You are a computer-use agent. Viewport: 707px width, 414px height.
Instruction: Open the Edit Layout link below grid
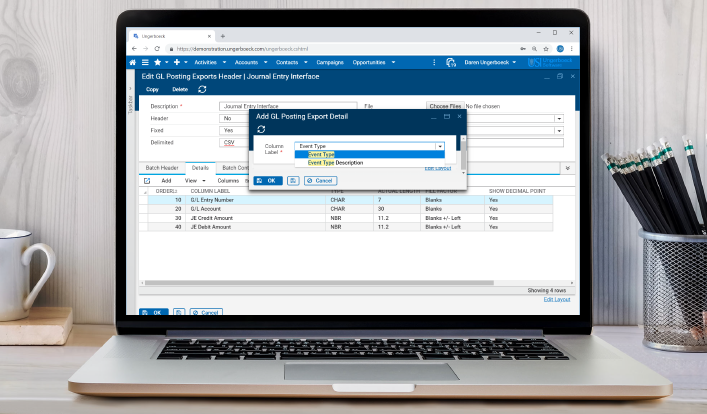(x=557, y=299)
